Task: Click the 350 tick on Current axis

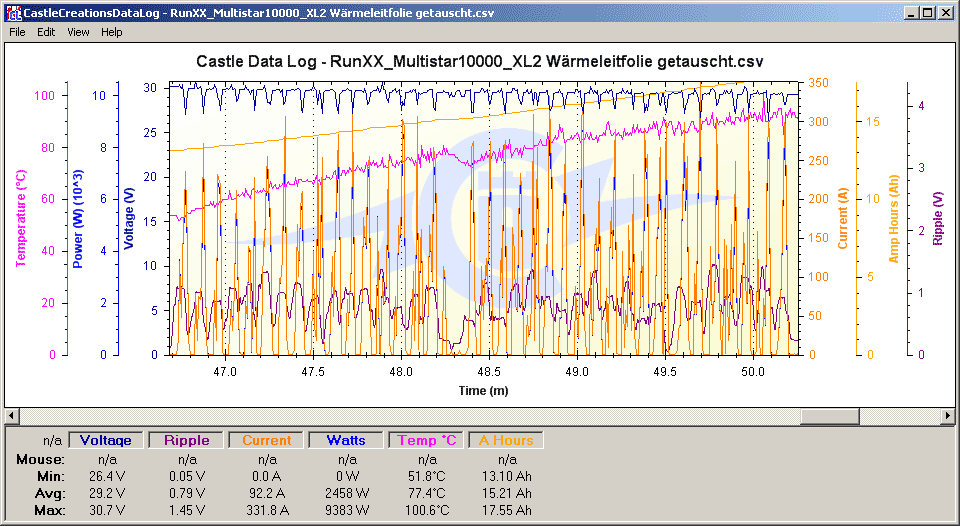Action: (819, 83)
